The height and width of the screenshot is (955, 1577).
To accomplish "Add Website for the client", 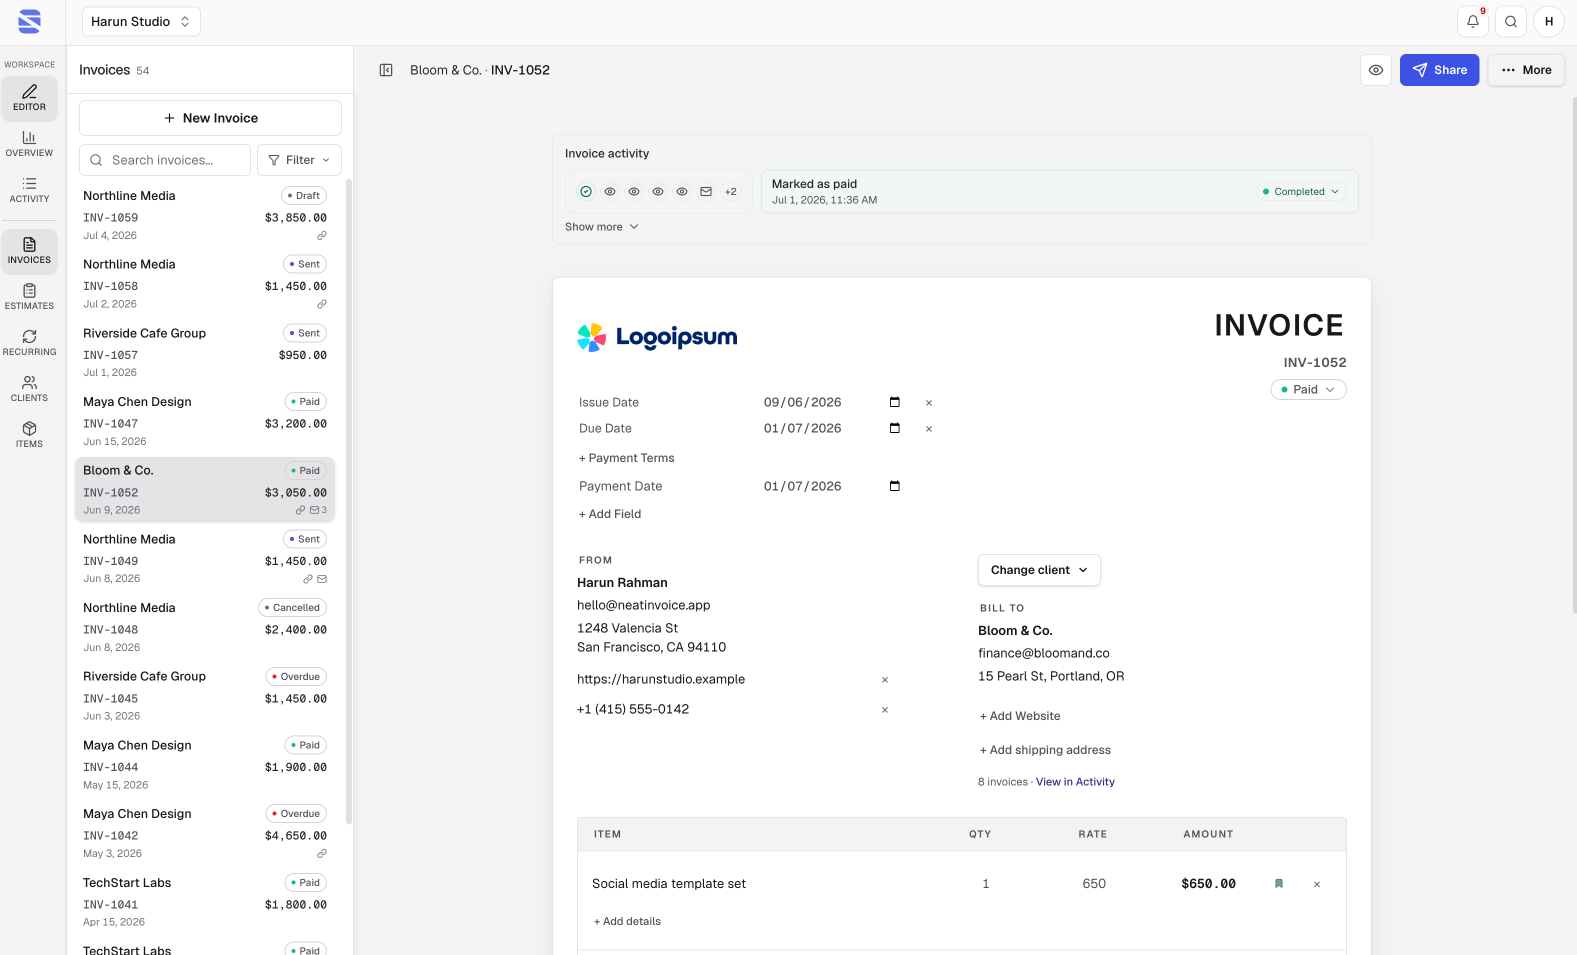I will click(1020, 716).
